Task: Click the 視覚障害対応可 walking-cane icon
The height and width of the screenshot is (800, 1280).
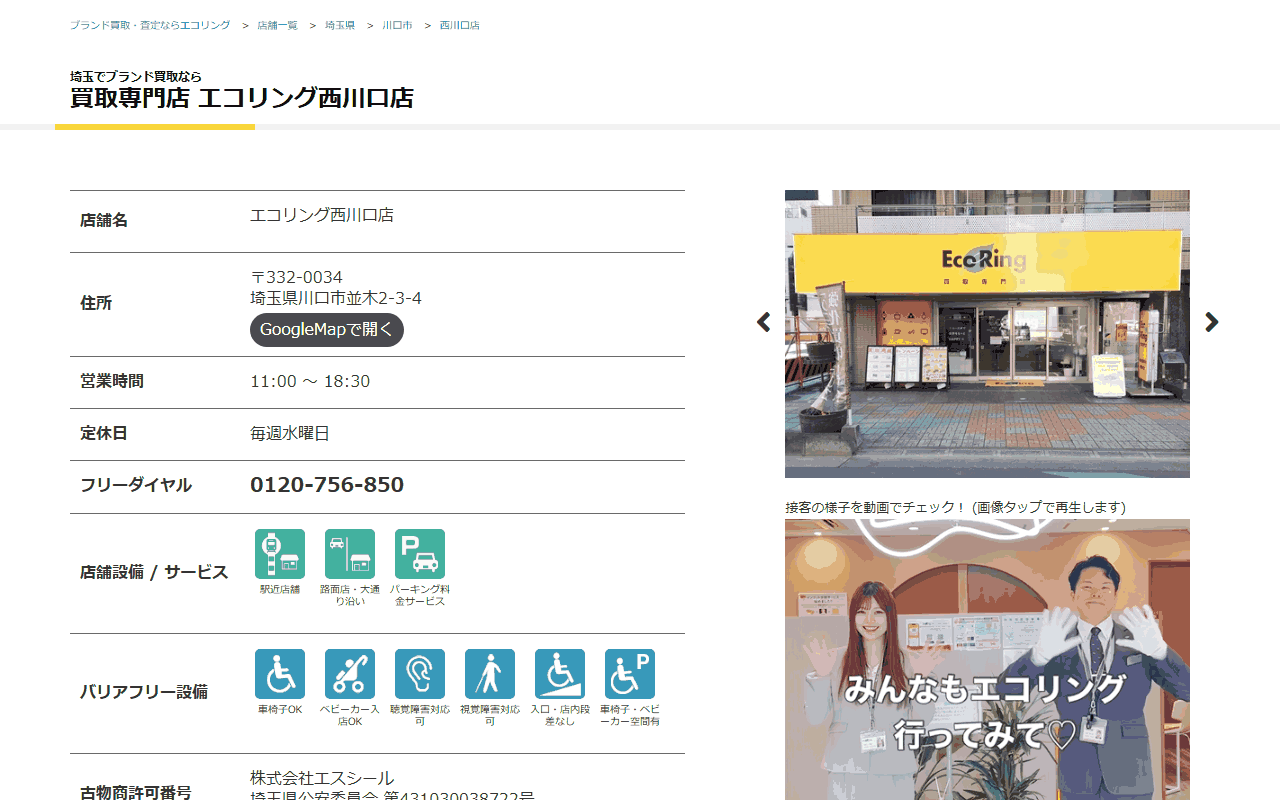Action: click(490, 674)
